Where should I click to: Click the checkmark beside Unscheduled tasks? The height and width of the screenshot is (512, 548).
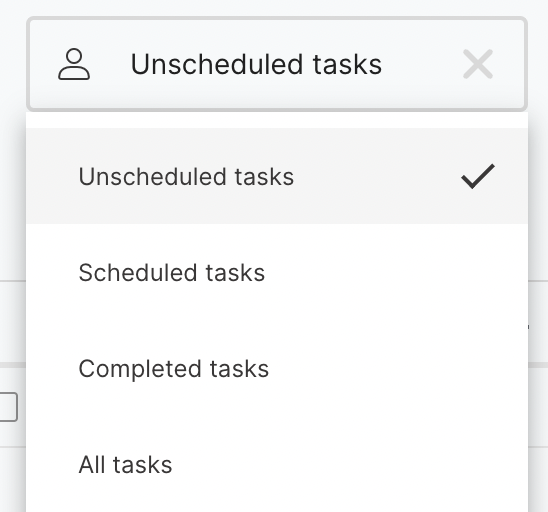(478, 176)
